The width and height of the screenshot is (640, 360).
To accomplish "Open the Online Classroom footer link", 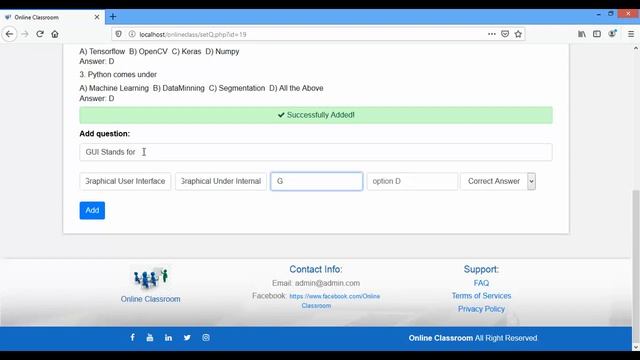I will pyautogui.click(x=150, y=299).
